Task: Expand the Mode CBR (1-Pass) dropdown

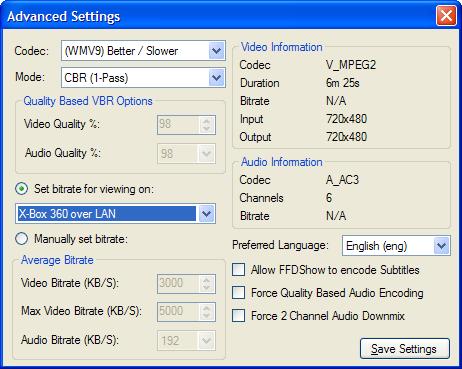Action: click(217, 78)
